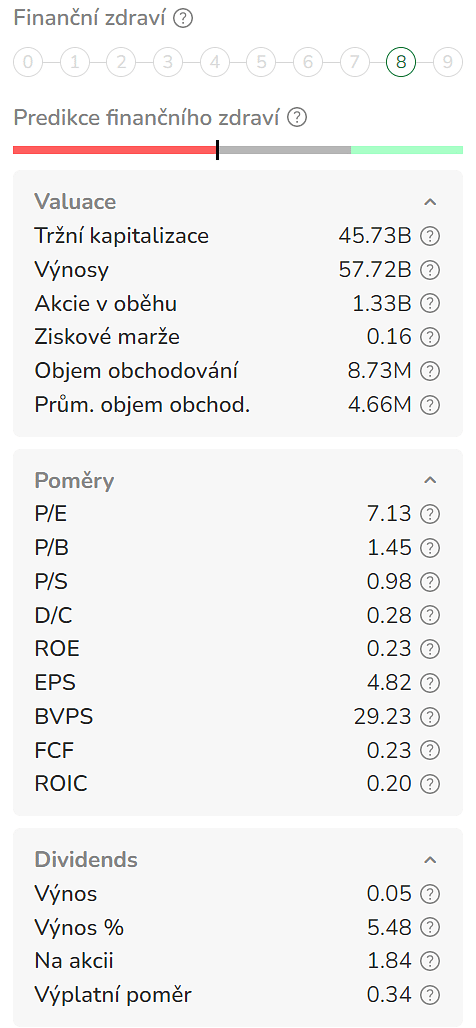Viewport: 476px width, 1028px height.
Task: Click the Dividends section header
Action: (x=86, y=860)
